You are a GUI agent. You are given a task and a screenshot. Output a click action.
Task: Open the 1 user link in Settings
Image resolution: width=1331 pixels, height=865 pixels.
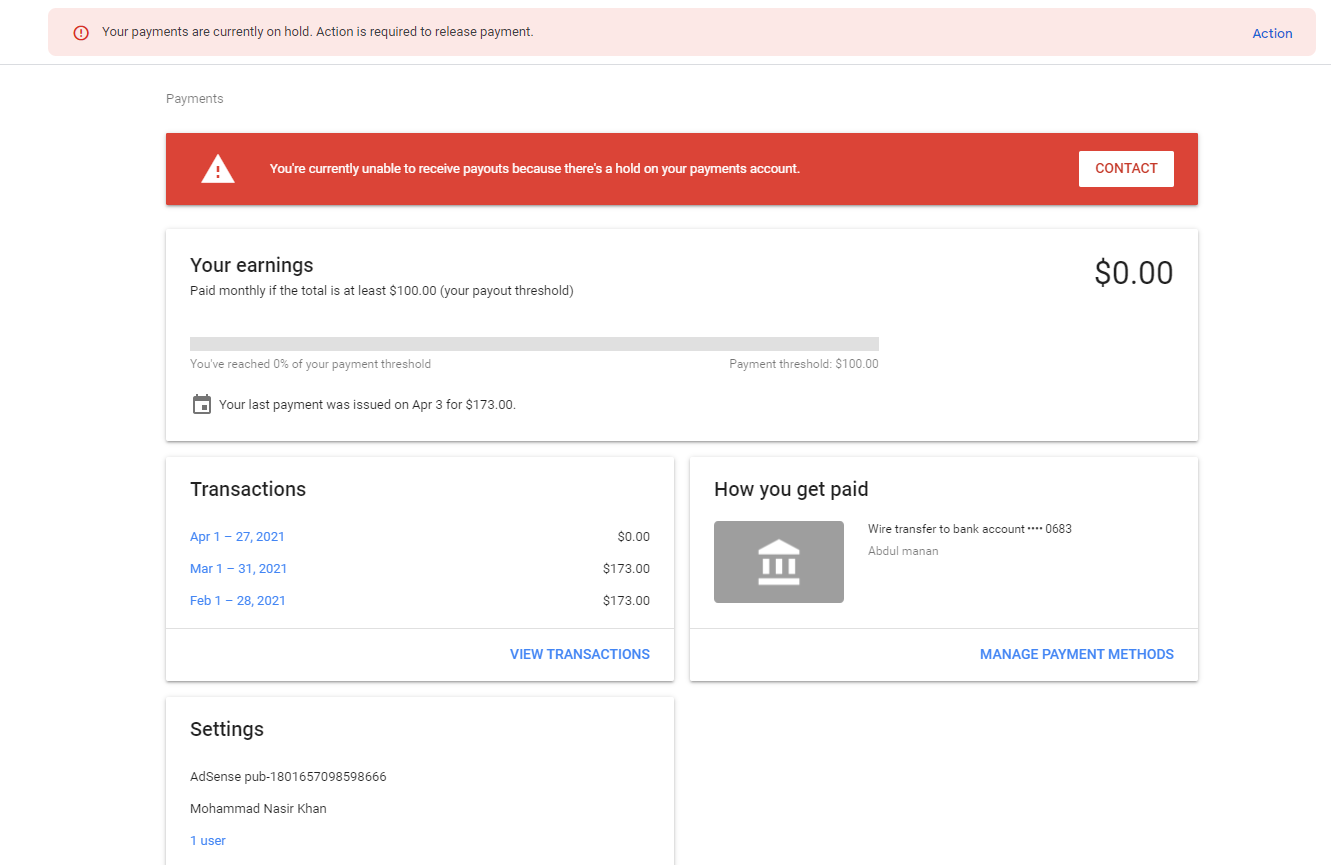(208, 841)
